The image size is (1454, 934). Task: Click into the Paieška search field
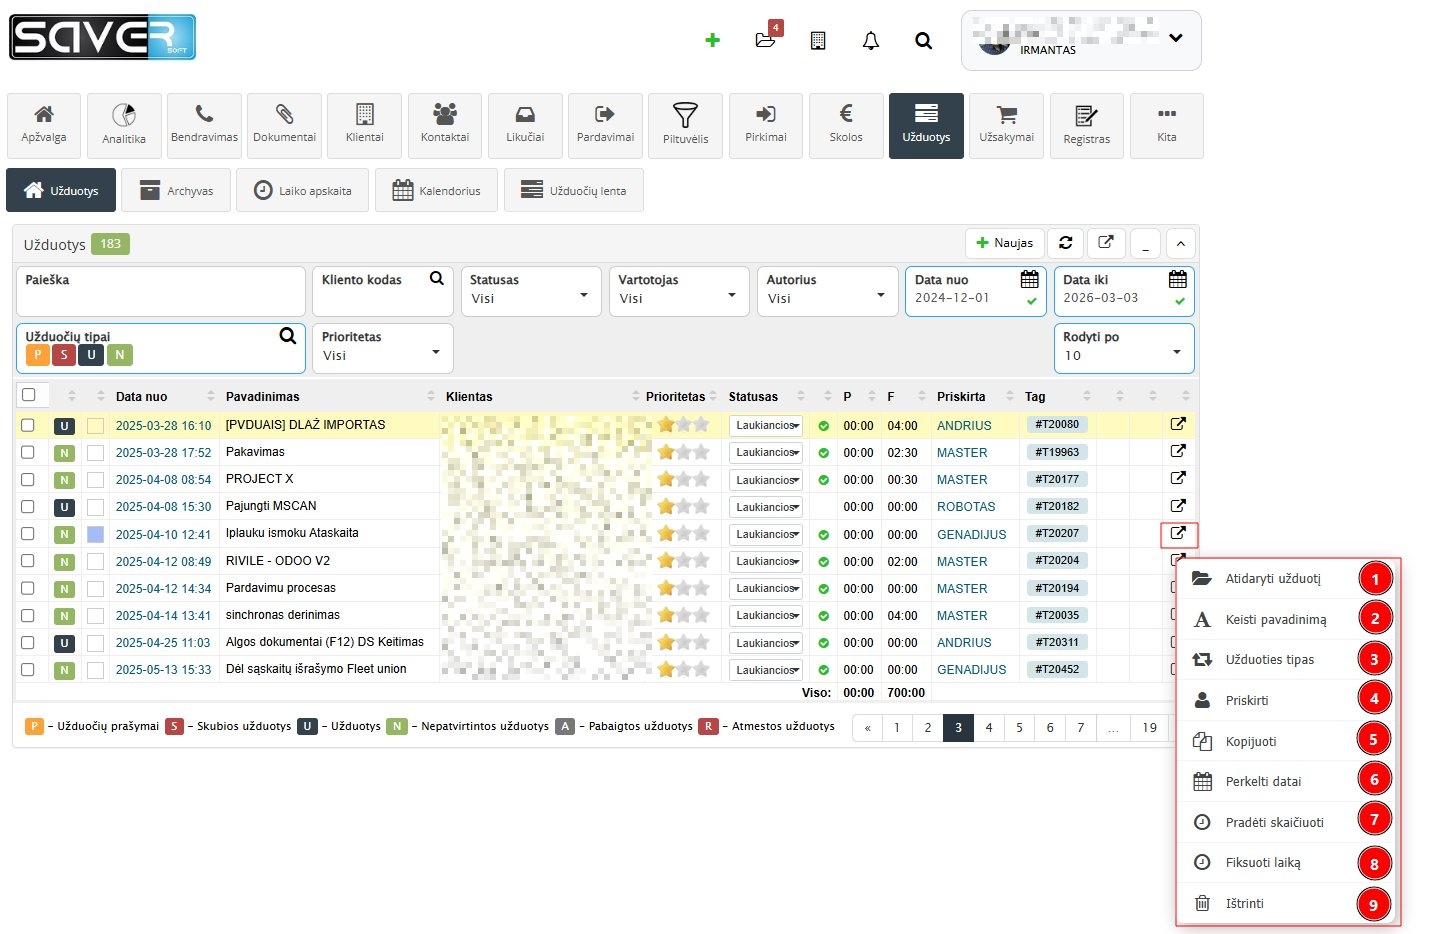(x=160, y=300)
